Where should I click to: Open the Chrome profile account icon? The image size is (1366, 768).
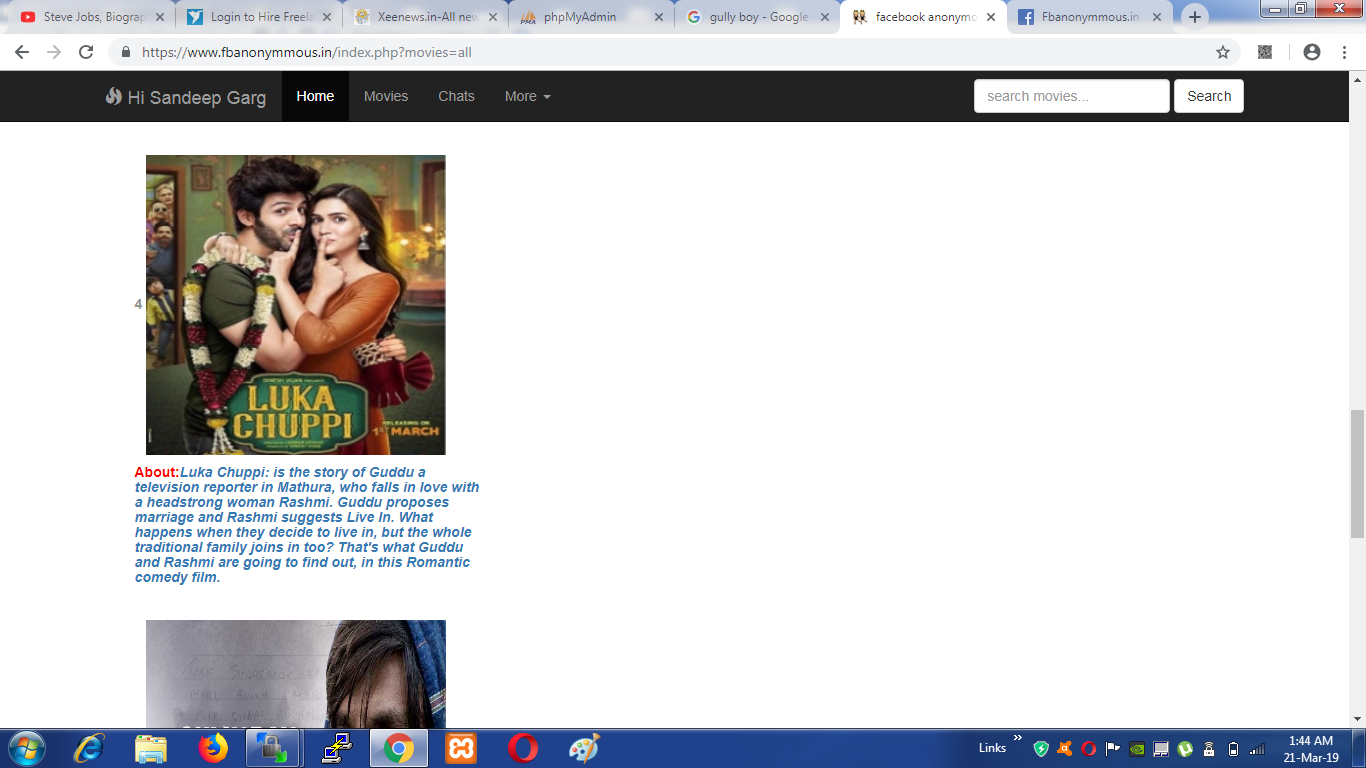tap(1312, 52)
